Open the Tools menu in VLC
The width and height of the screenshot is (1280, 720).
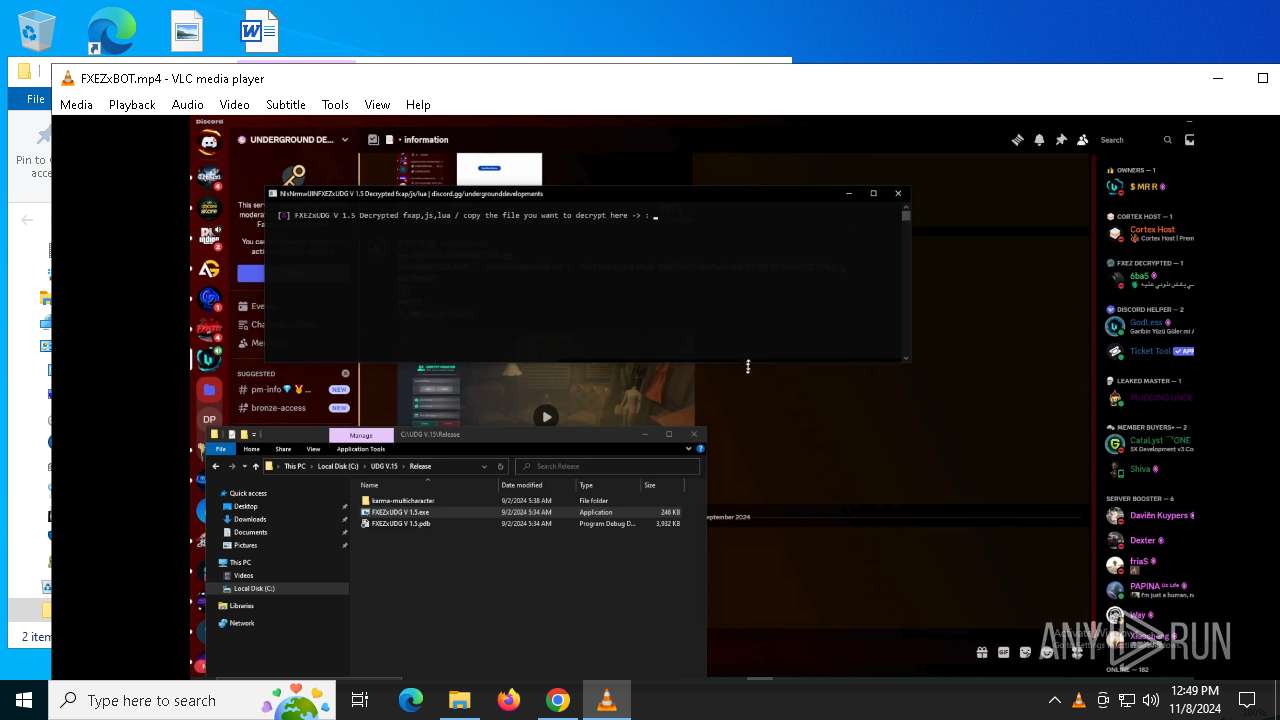point(335,105)
